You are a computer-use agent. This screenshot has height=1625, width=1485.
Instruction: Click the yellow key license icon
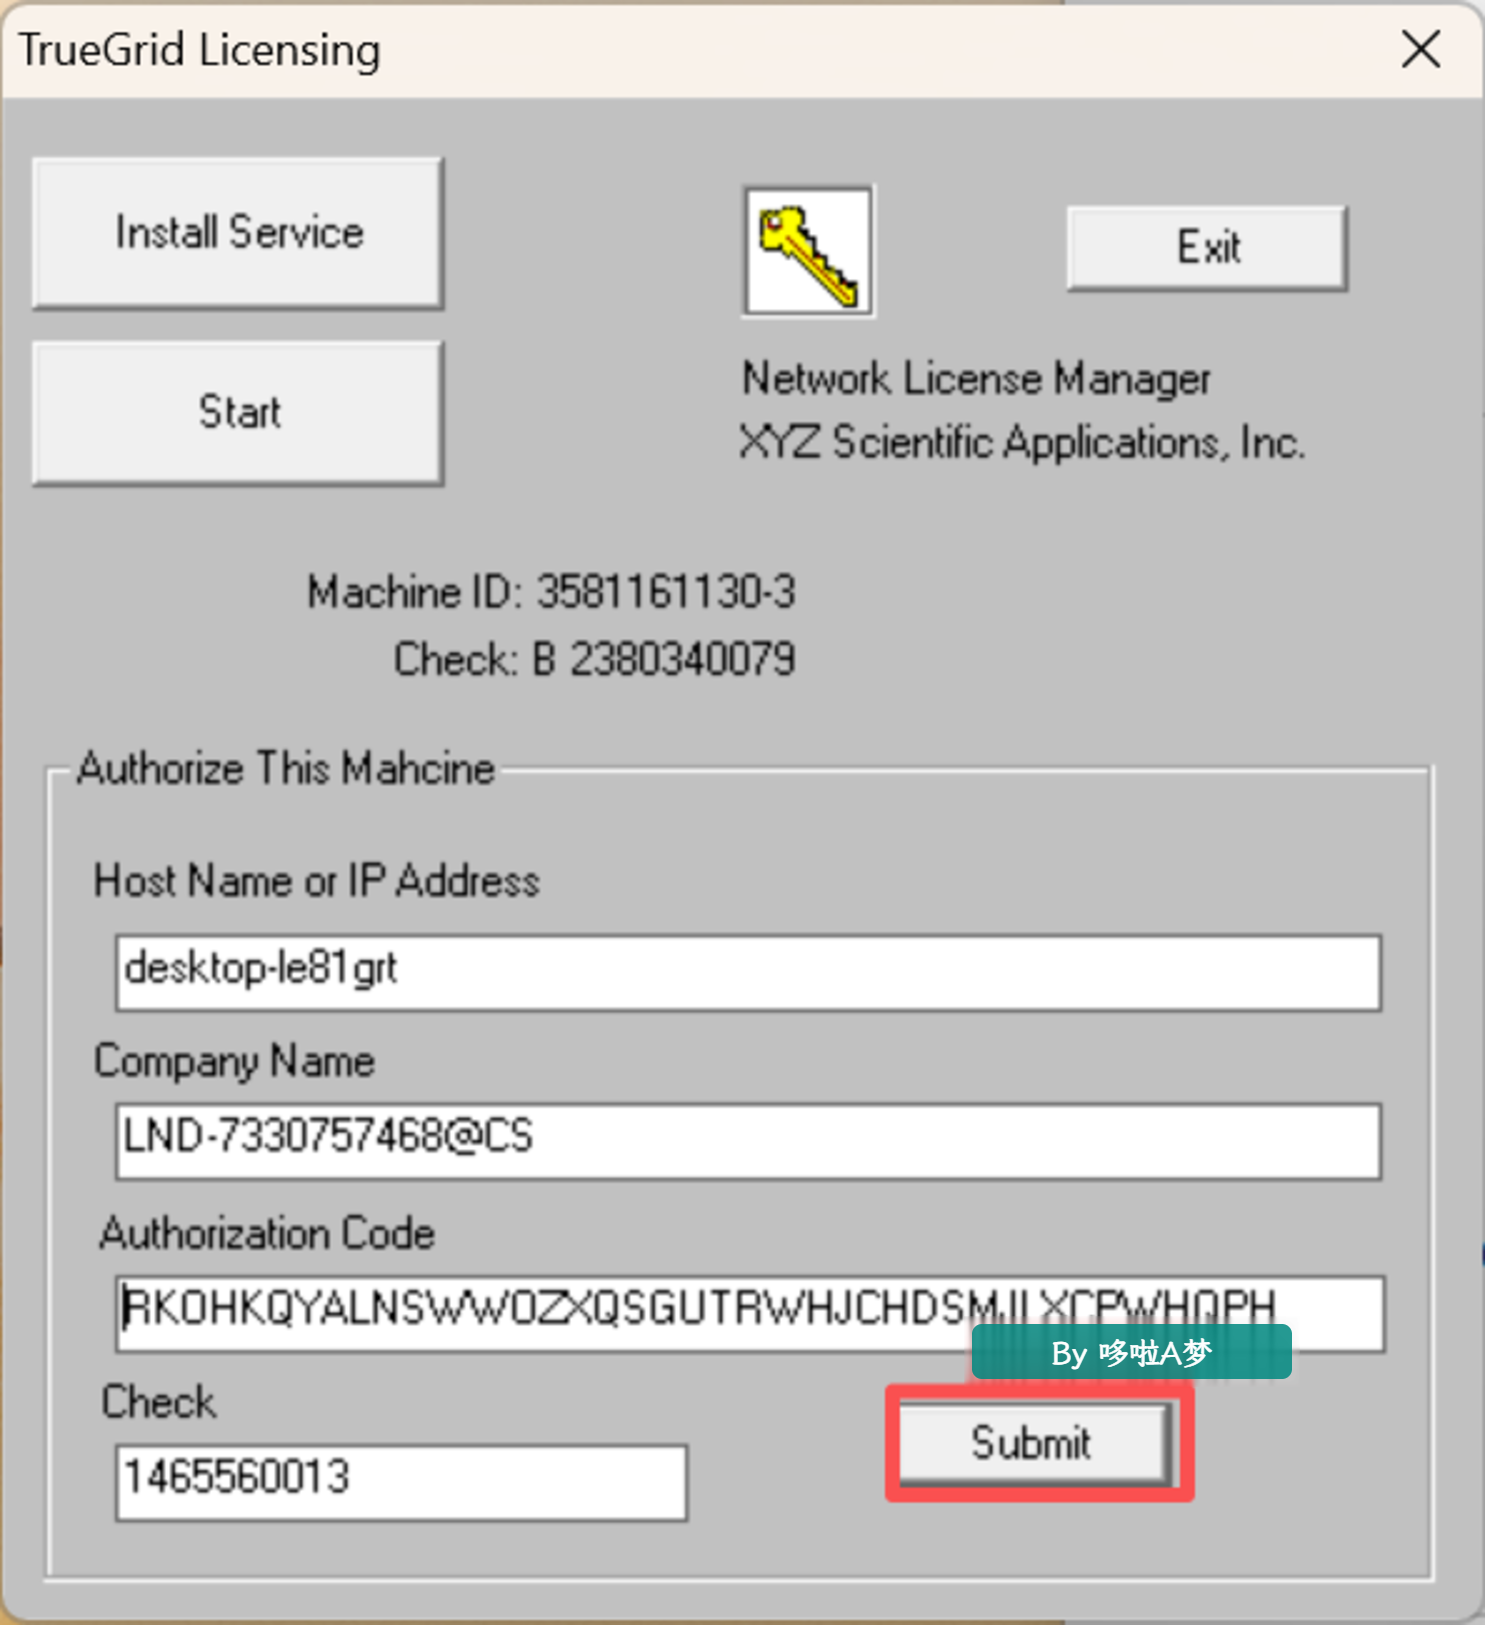click(808, 251)
